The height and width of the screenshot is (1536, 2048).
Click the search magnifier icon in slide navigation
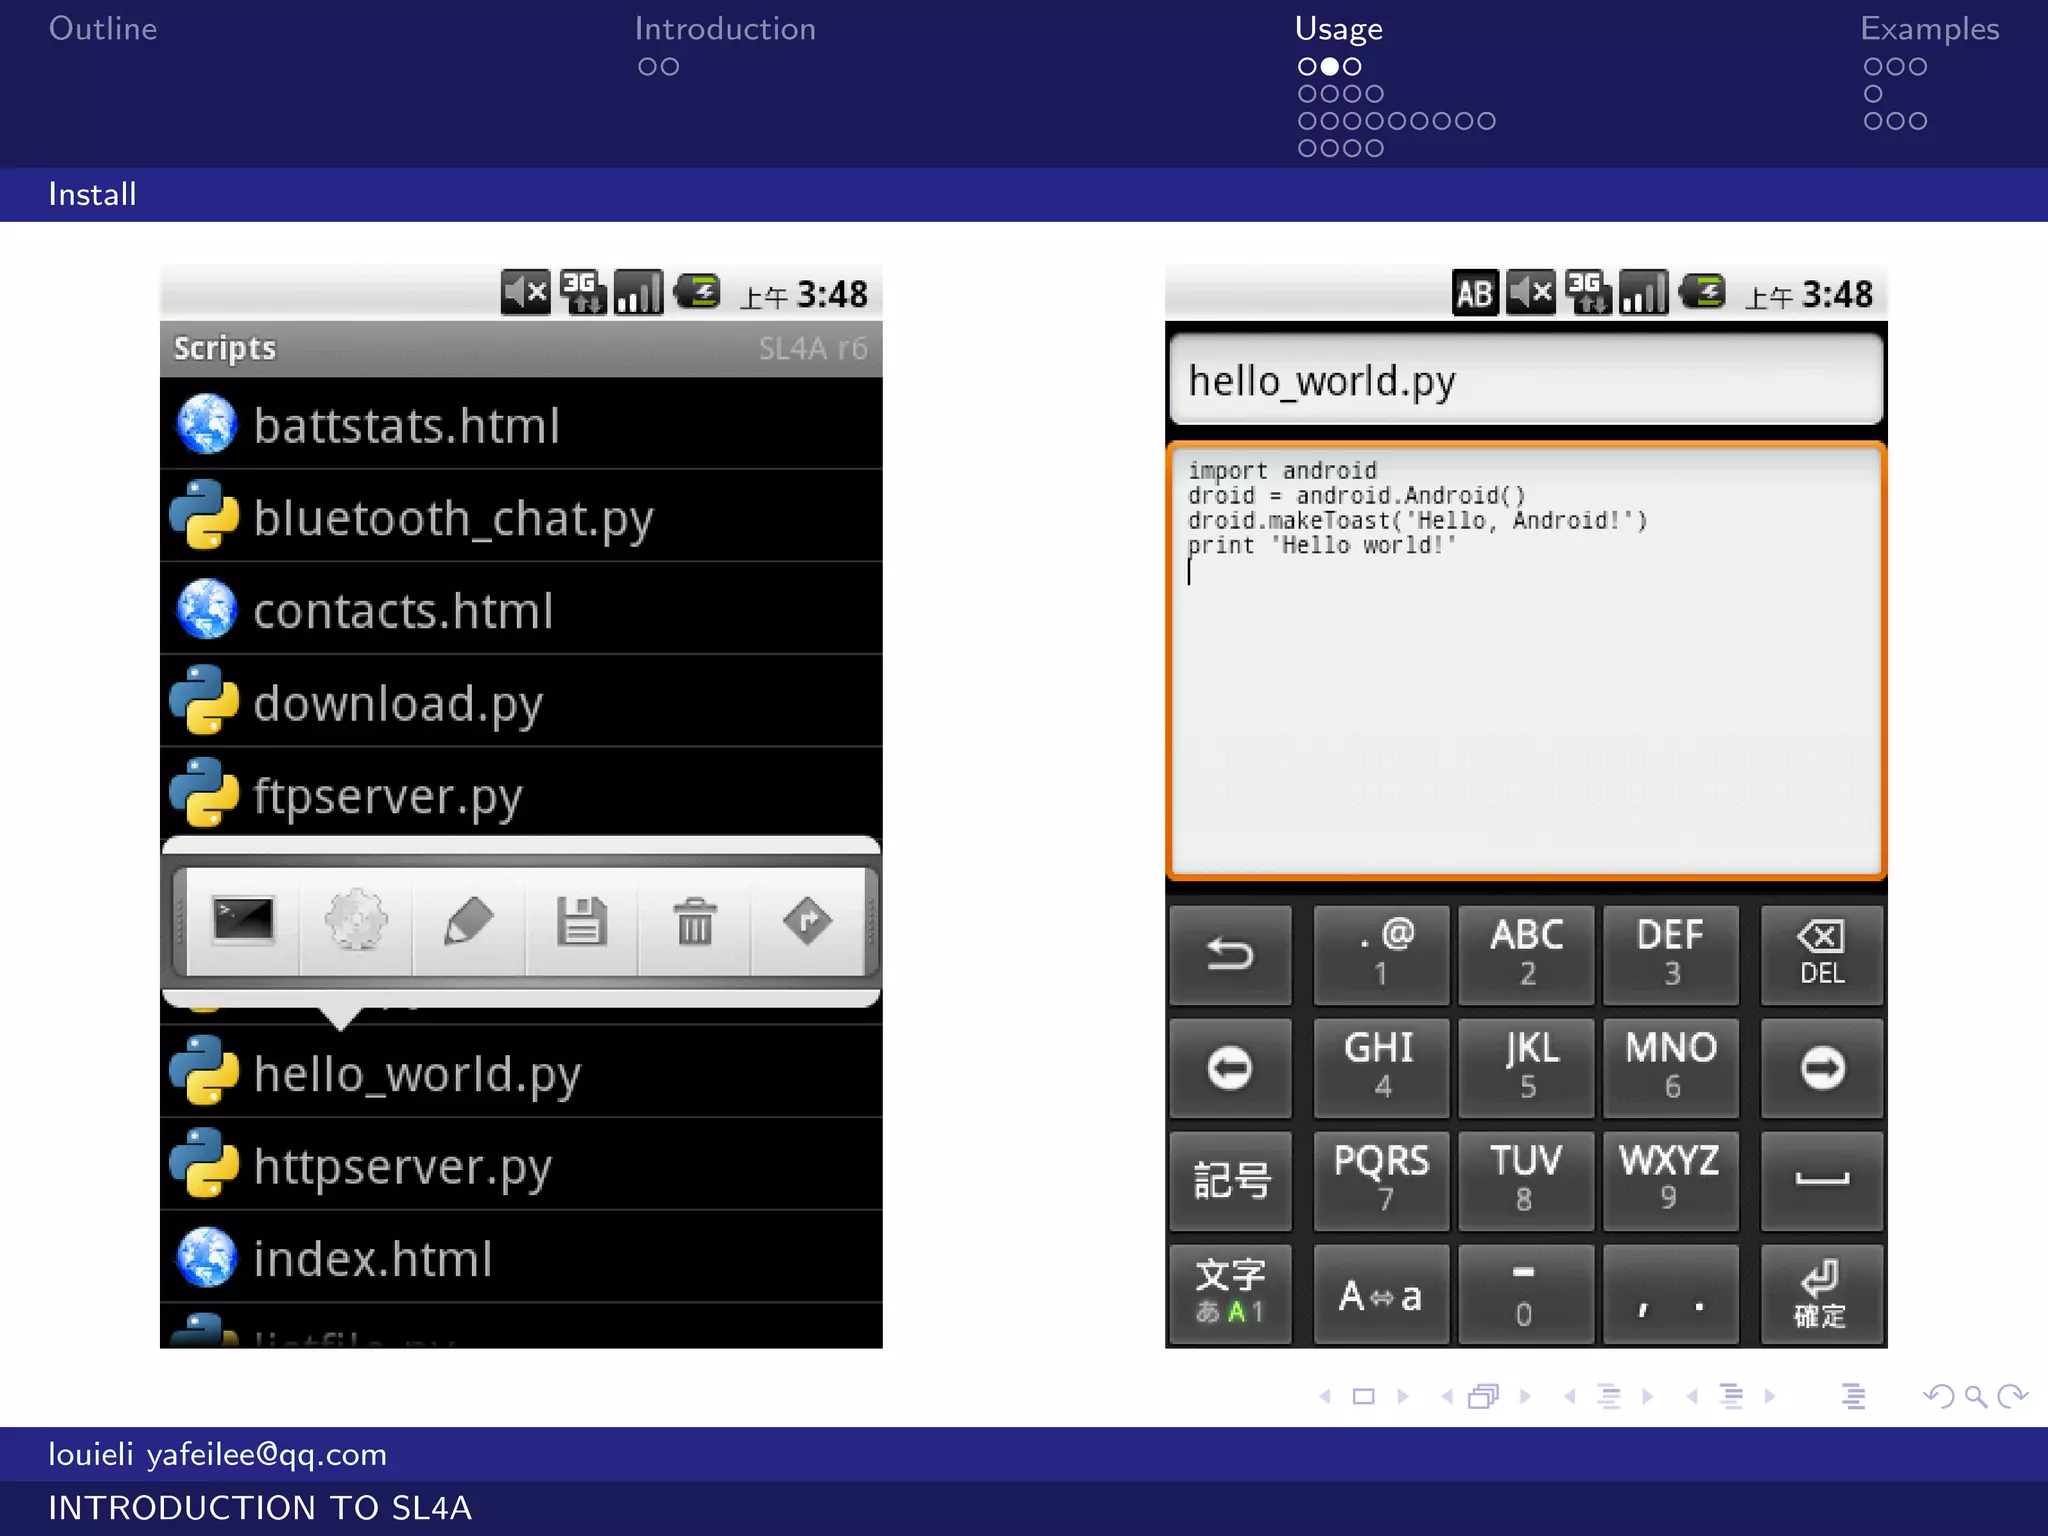pos(1975,1396)
